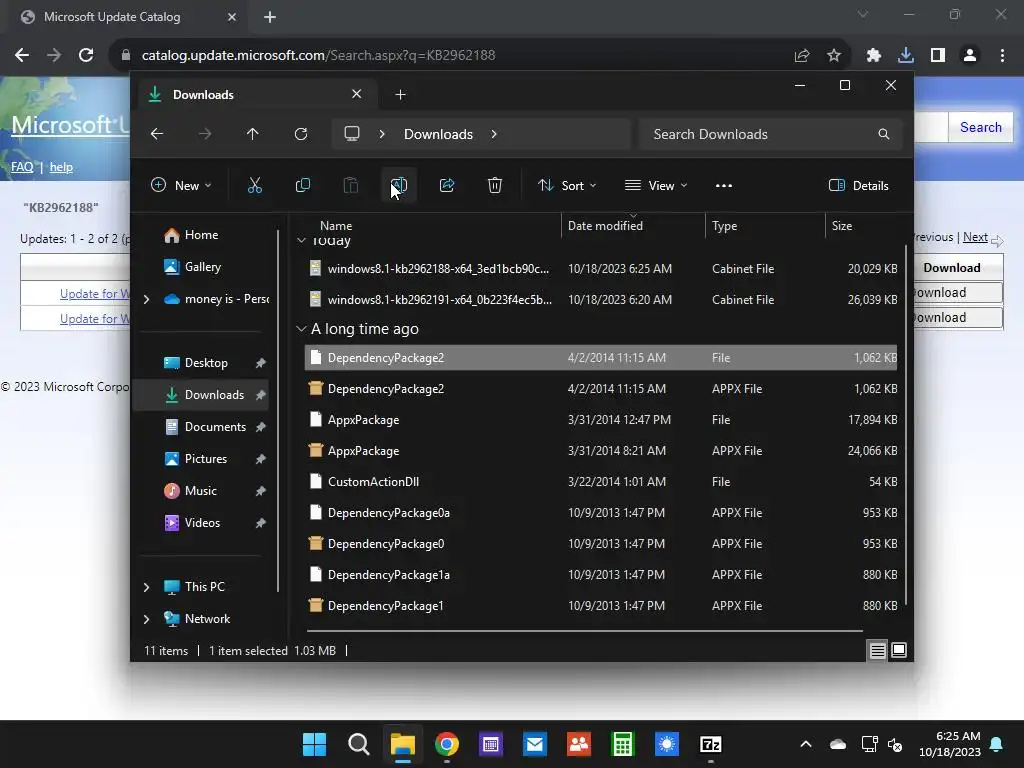Open Videos in the navigation pane

(x=202, y=523)
